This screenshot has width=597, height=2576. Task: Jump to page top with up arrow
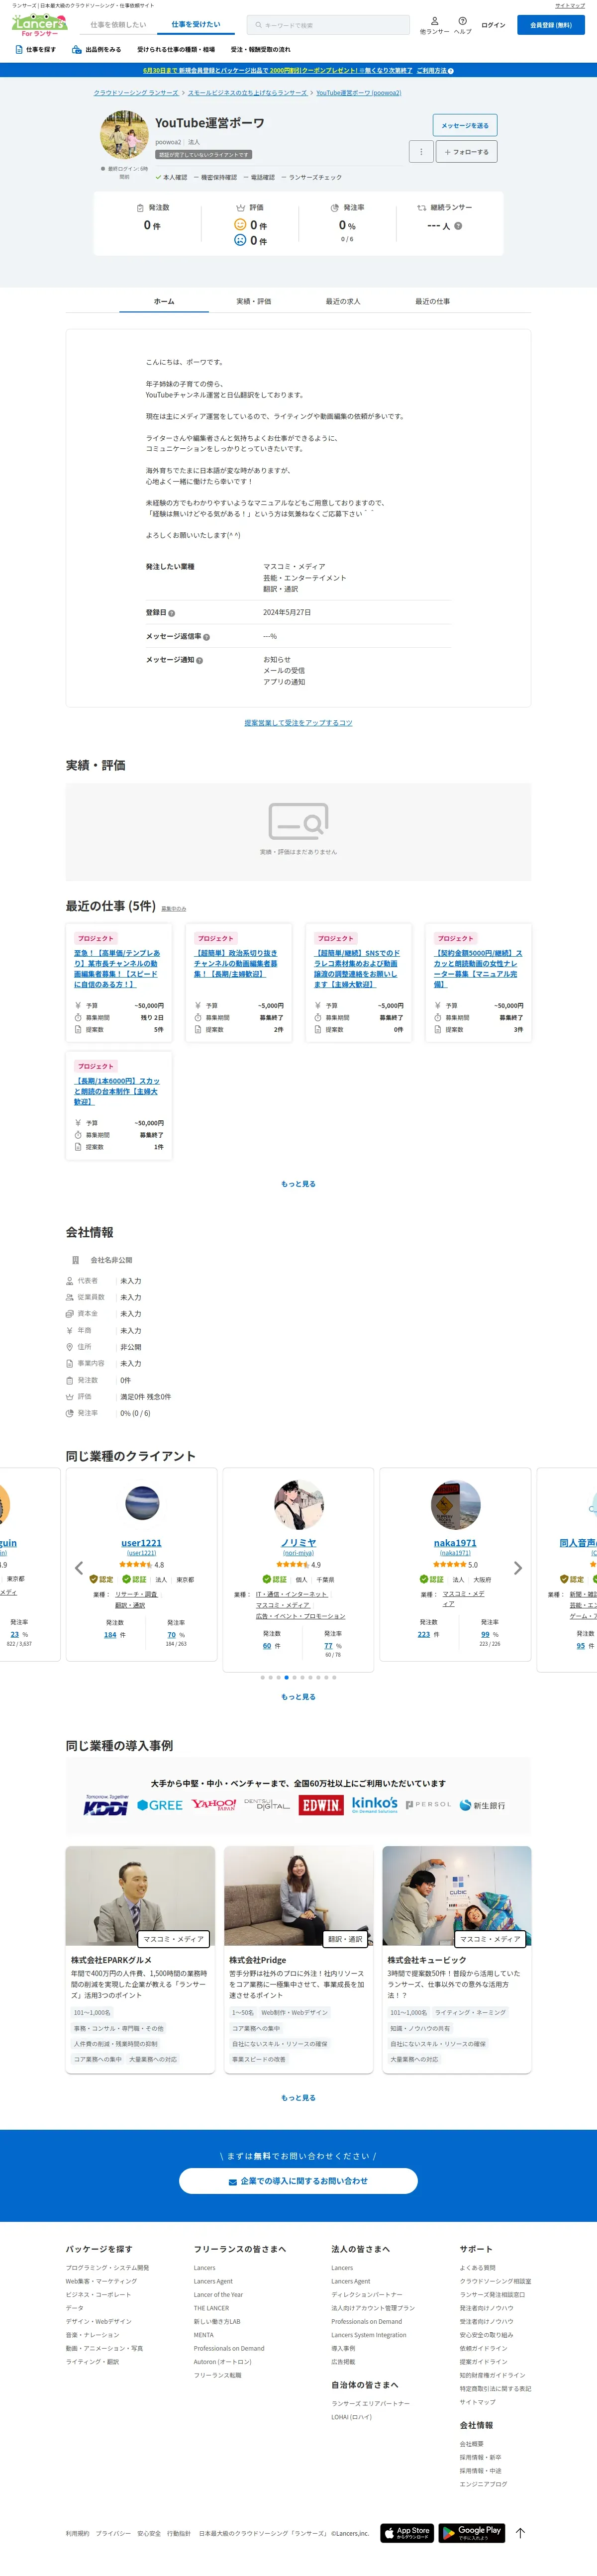click(x=520, y=2532)
